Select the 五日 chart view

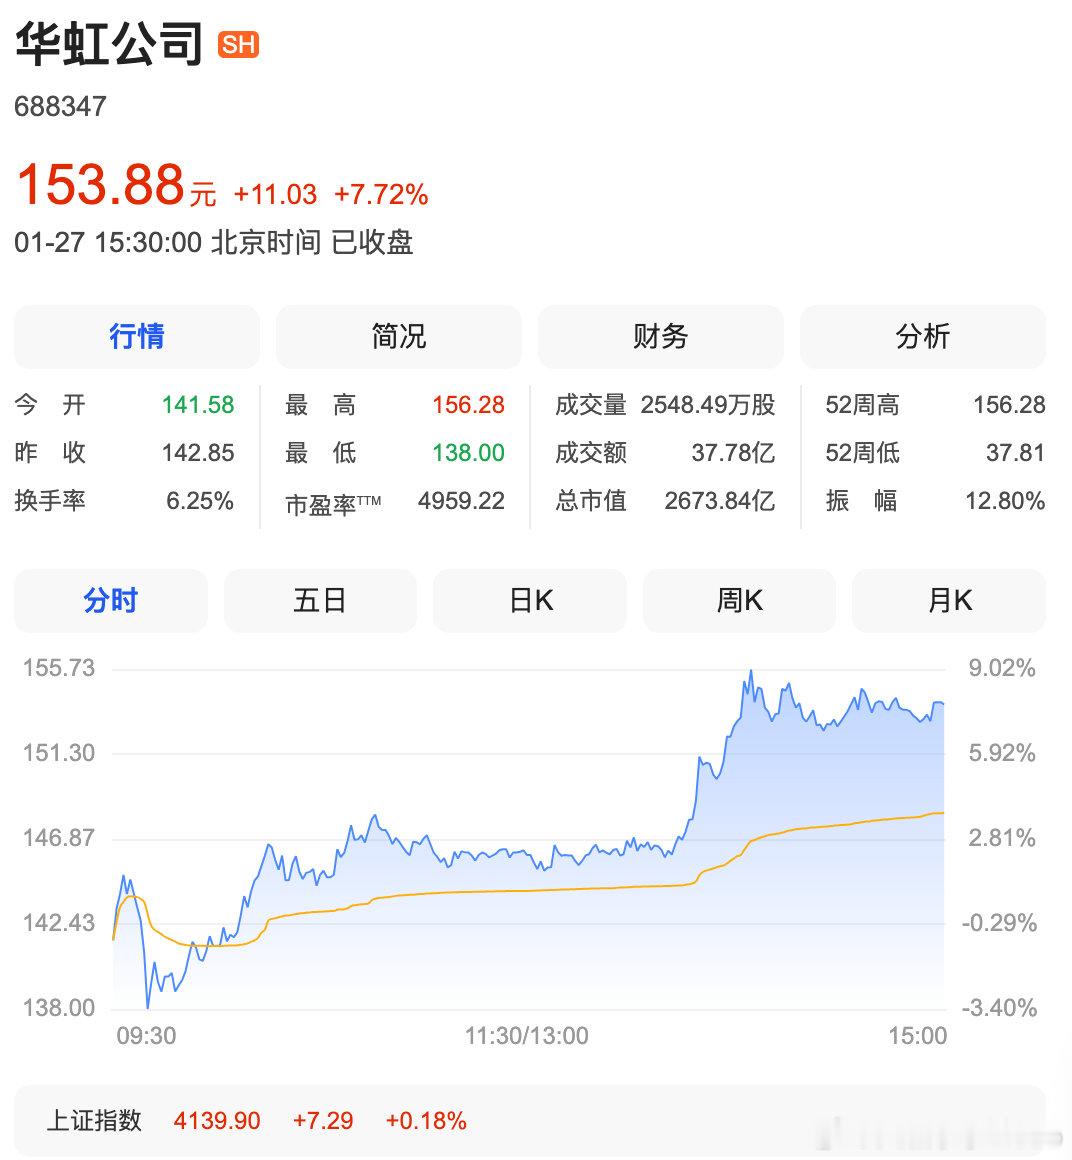[320, 600]
